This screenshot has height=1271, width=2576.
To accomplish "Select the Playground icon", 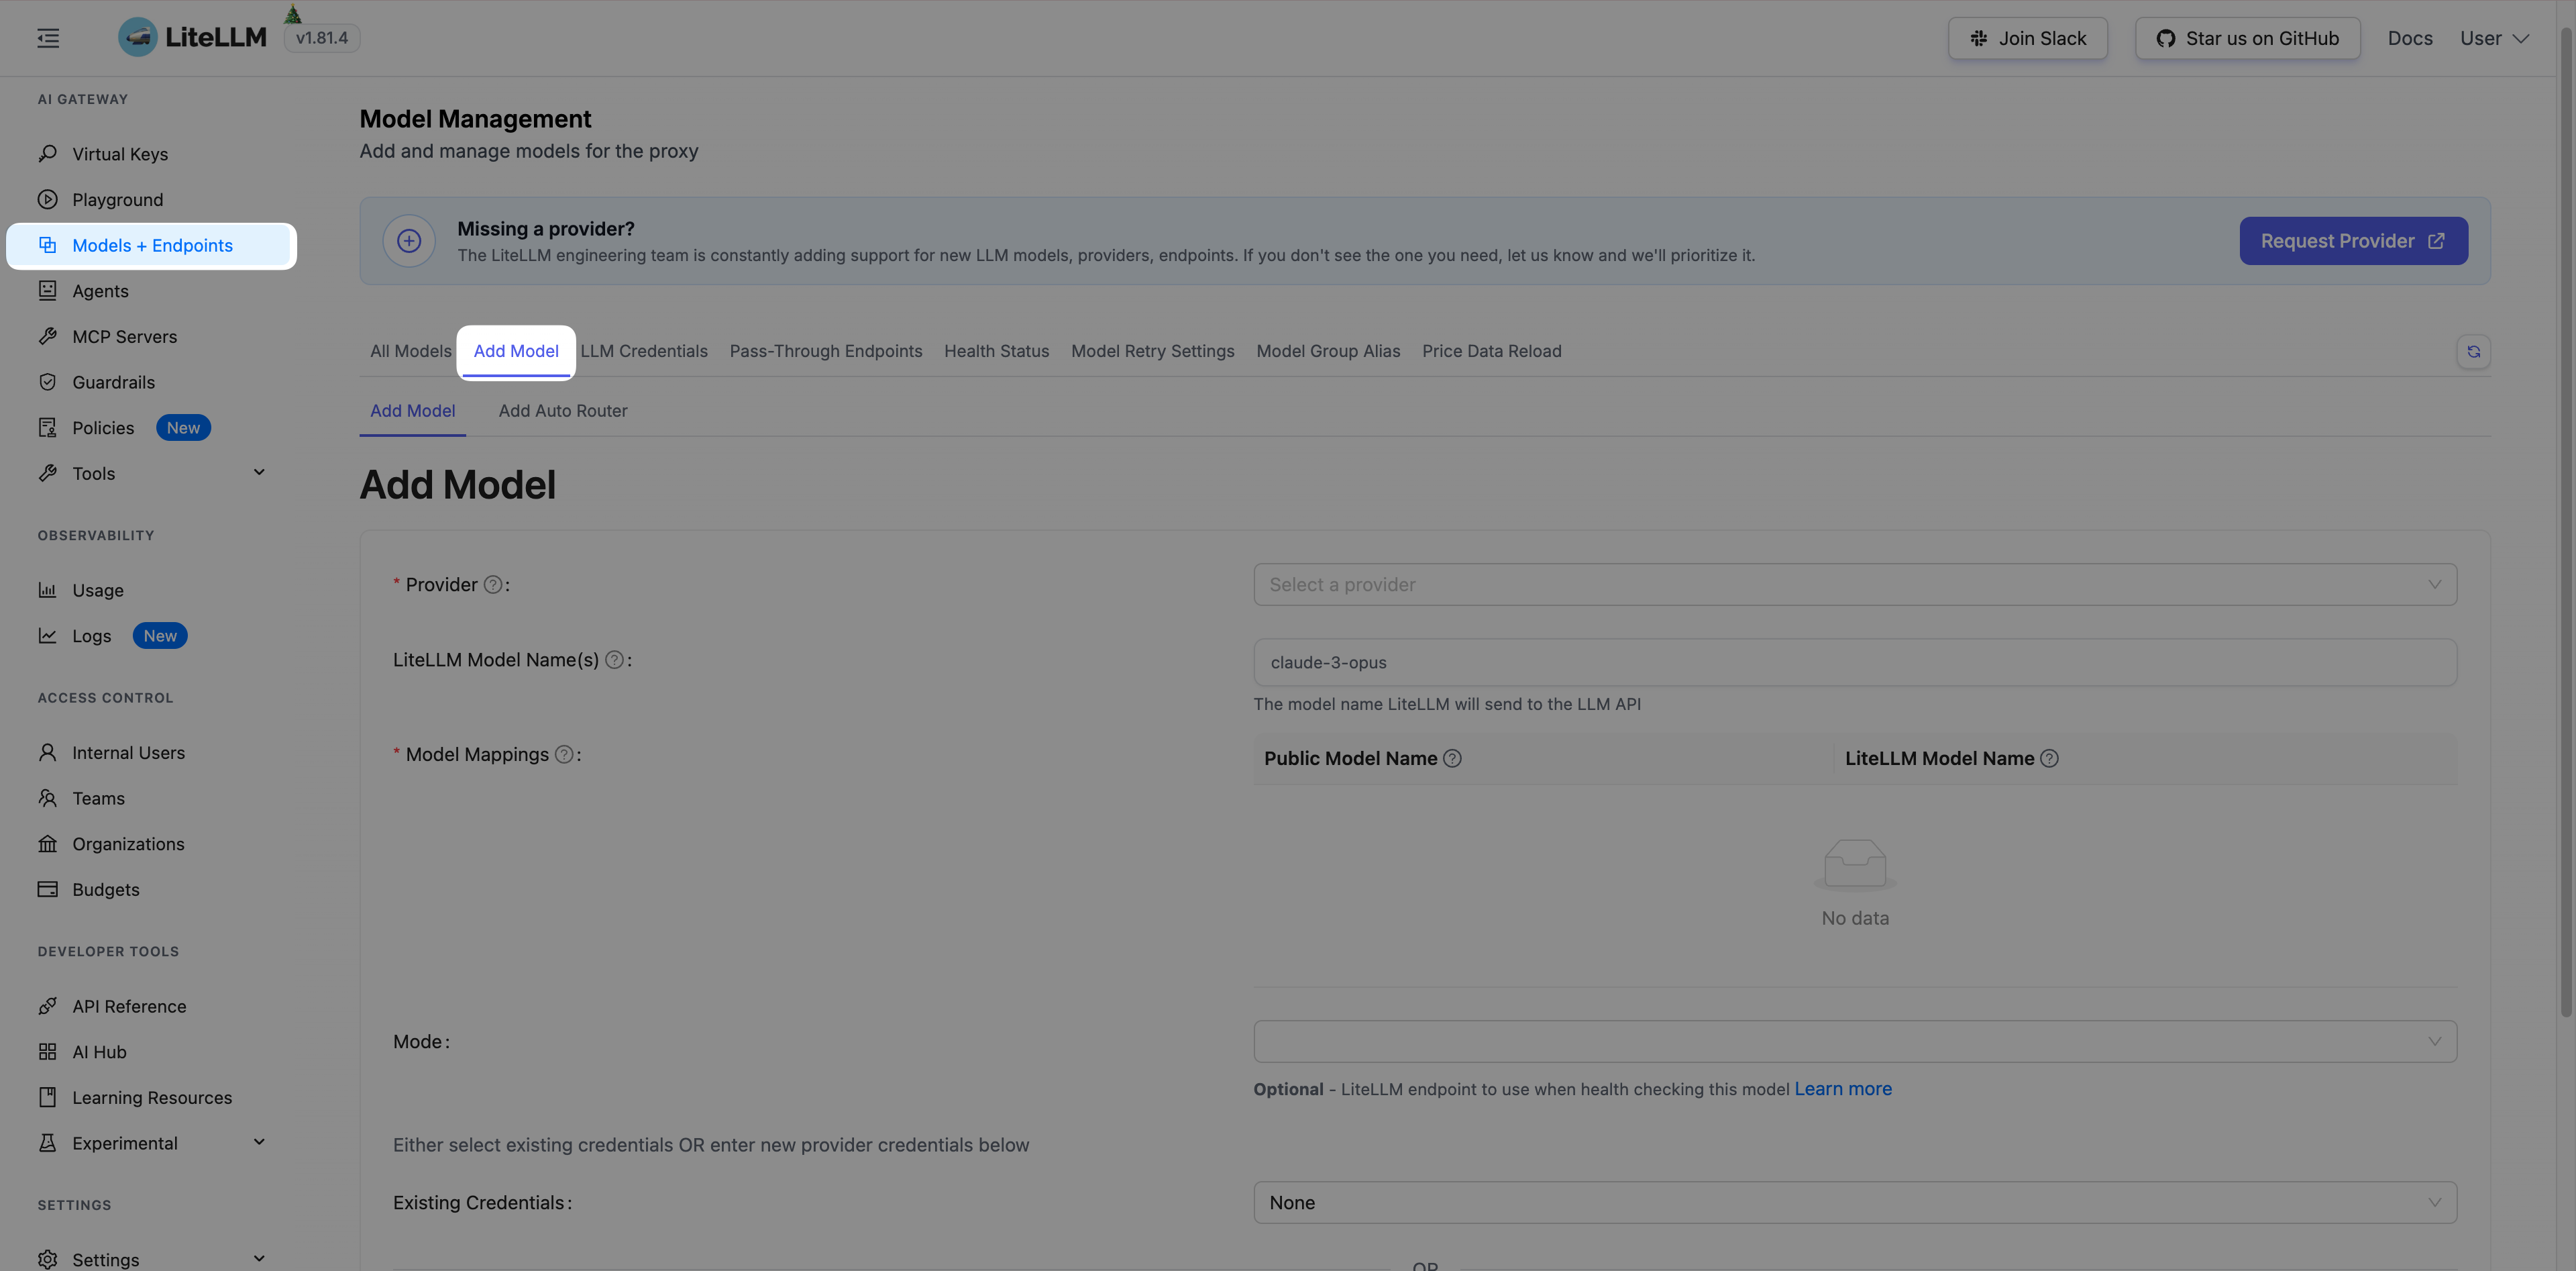I will 48,199.
